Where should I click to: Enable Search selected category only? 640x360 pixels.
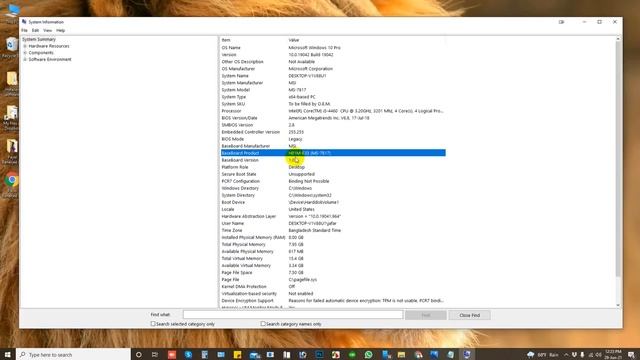point(153,324)
